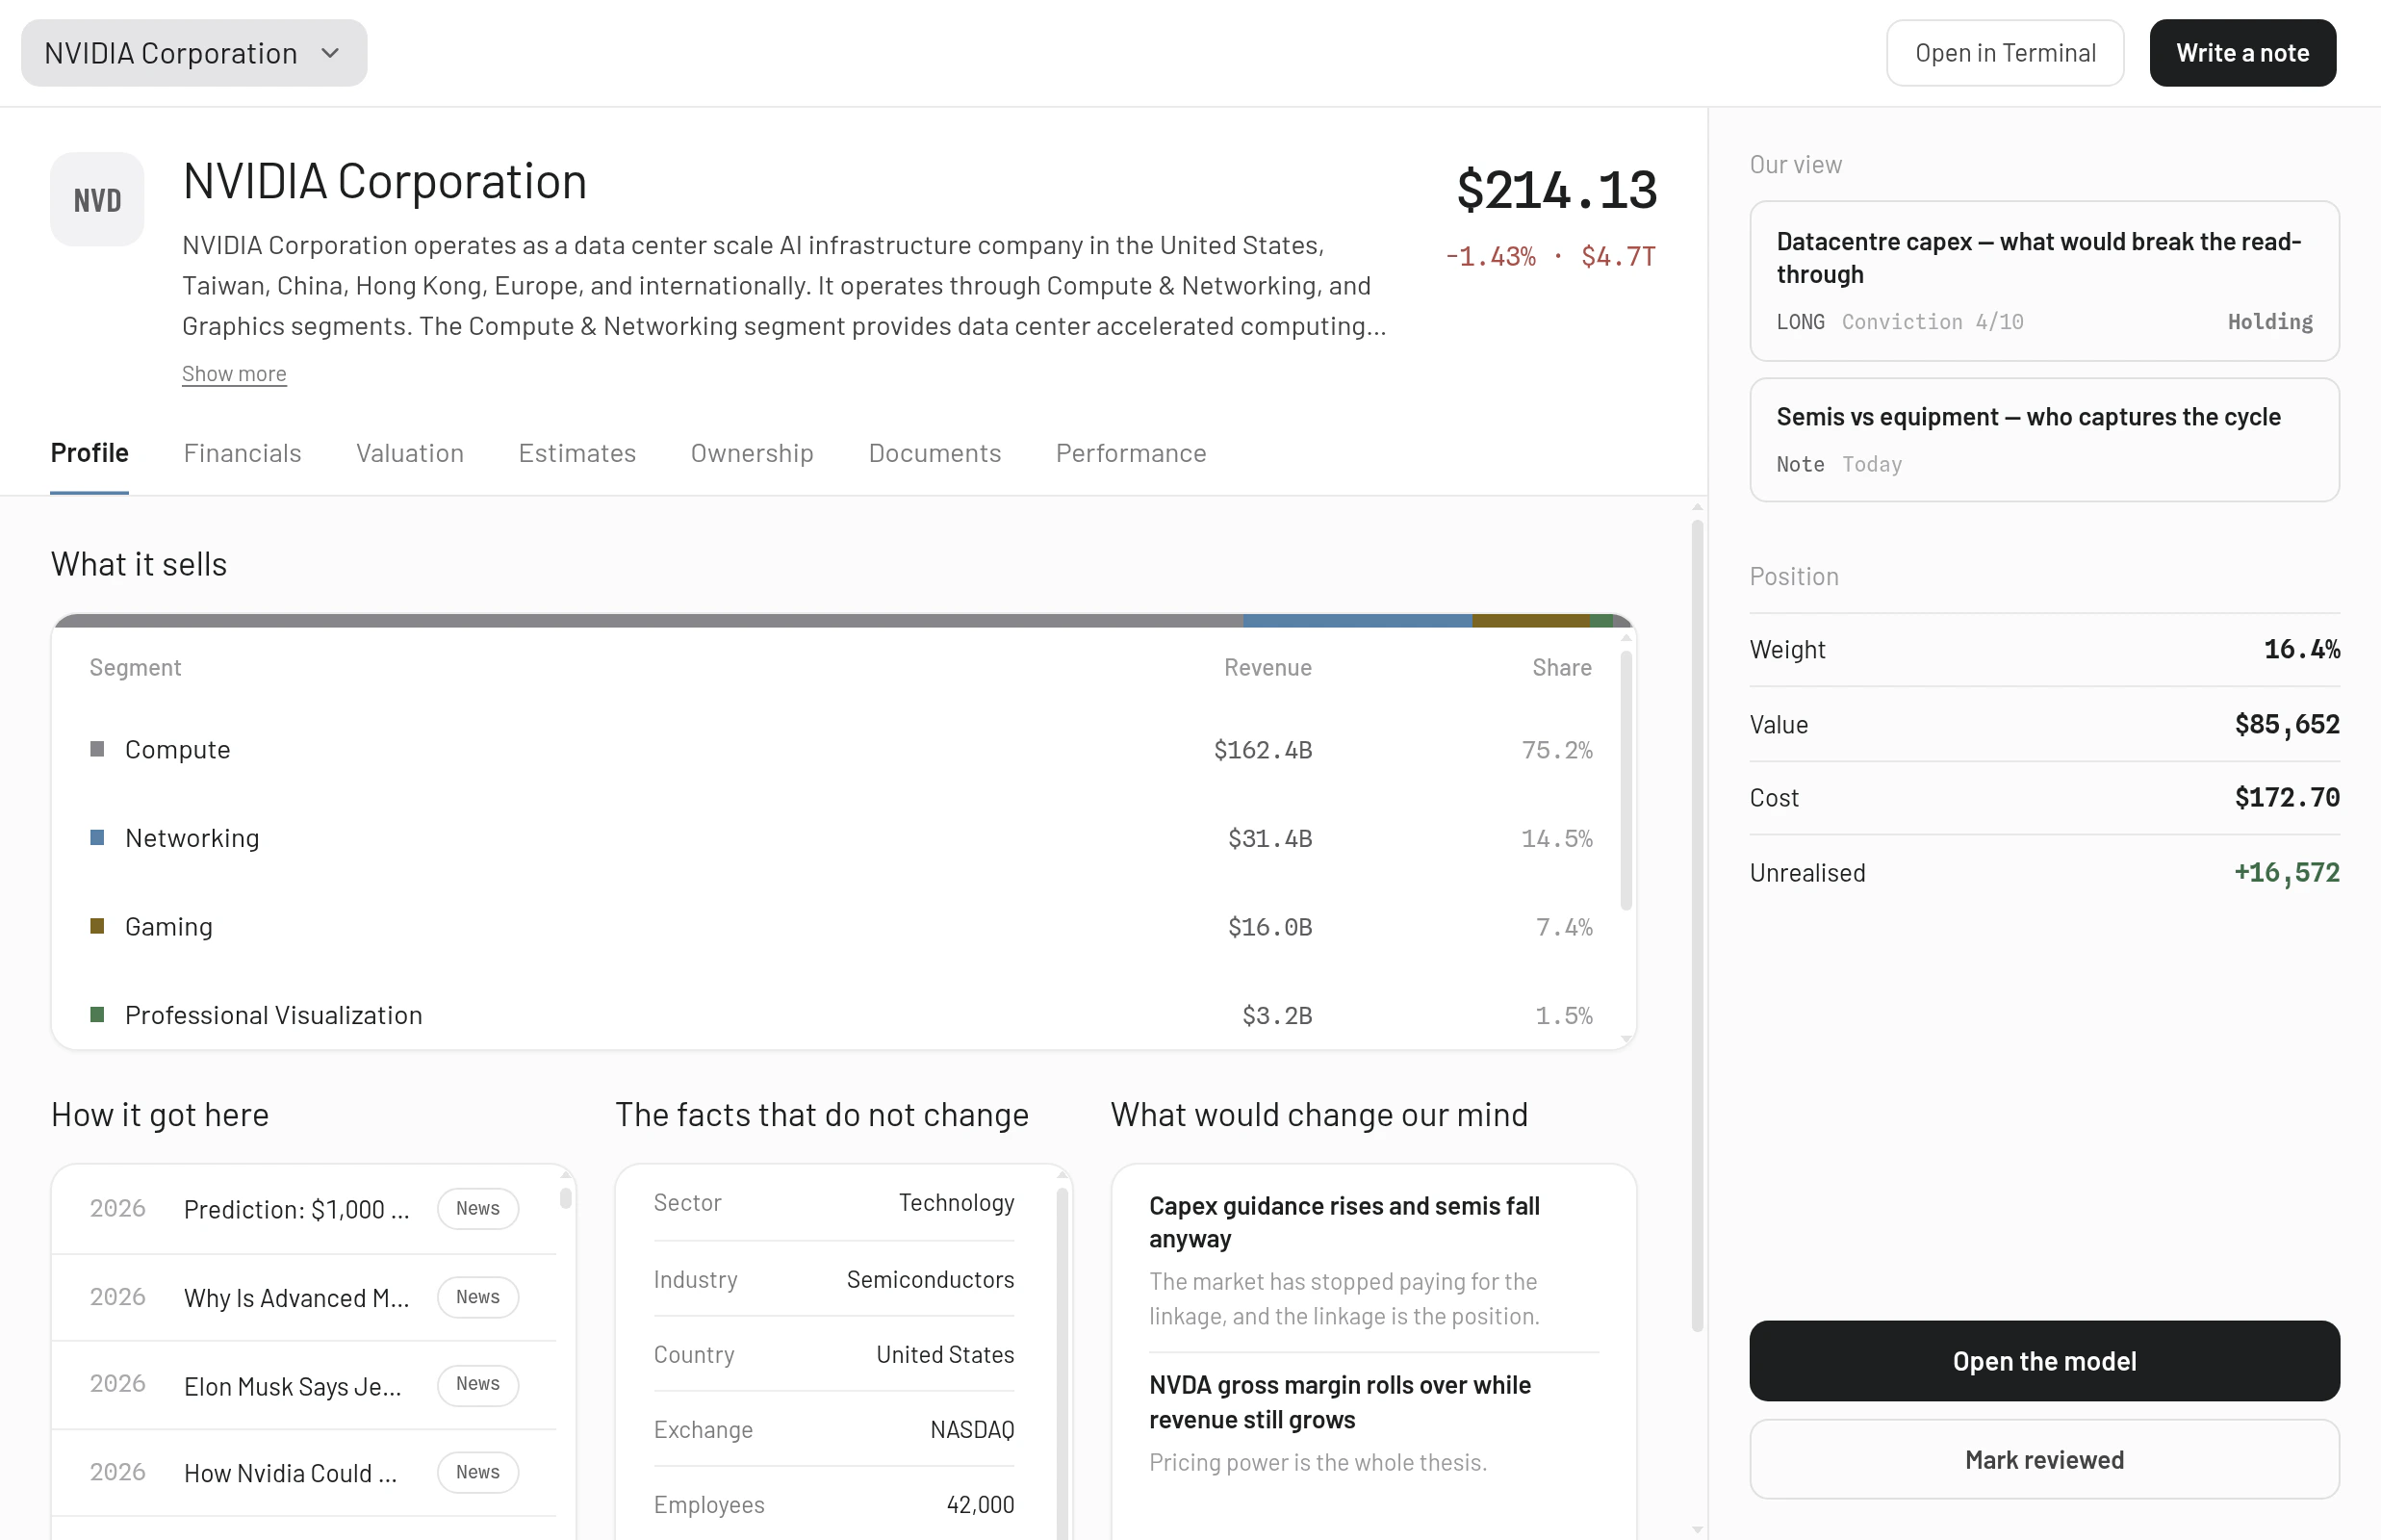
Task: Click the Weight value 16.4%
Action: pos(2301,650)
